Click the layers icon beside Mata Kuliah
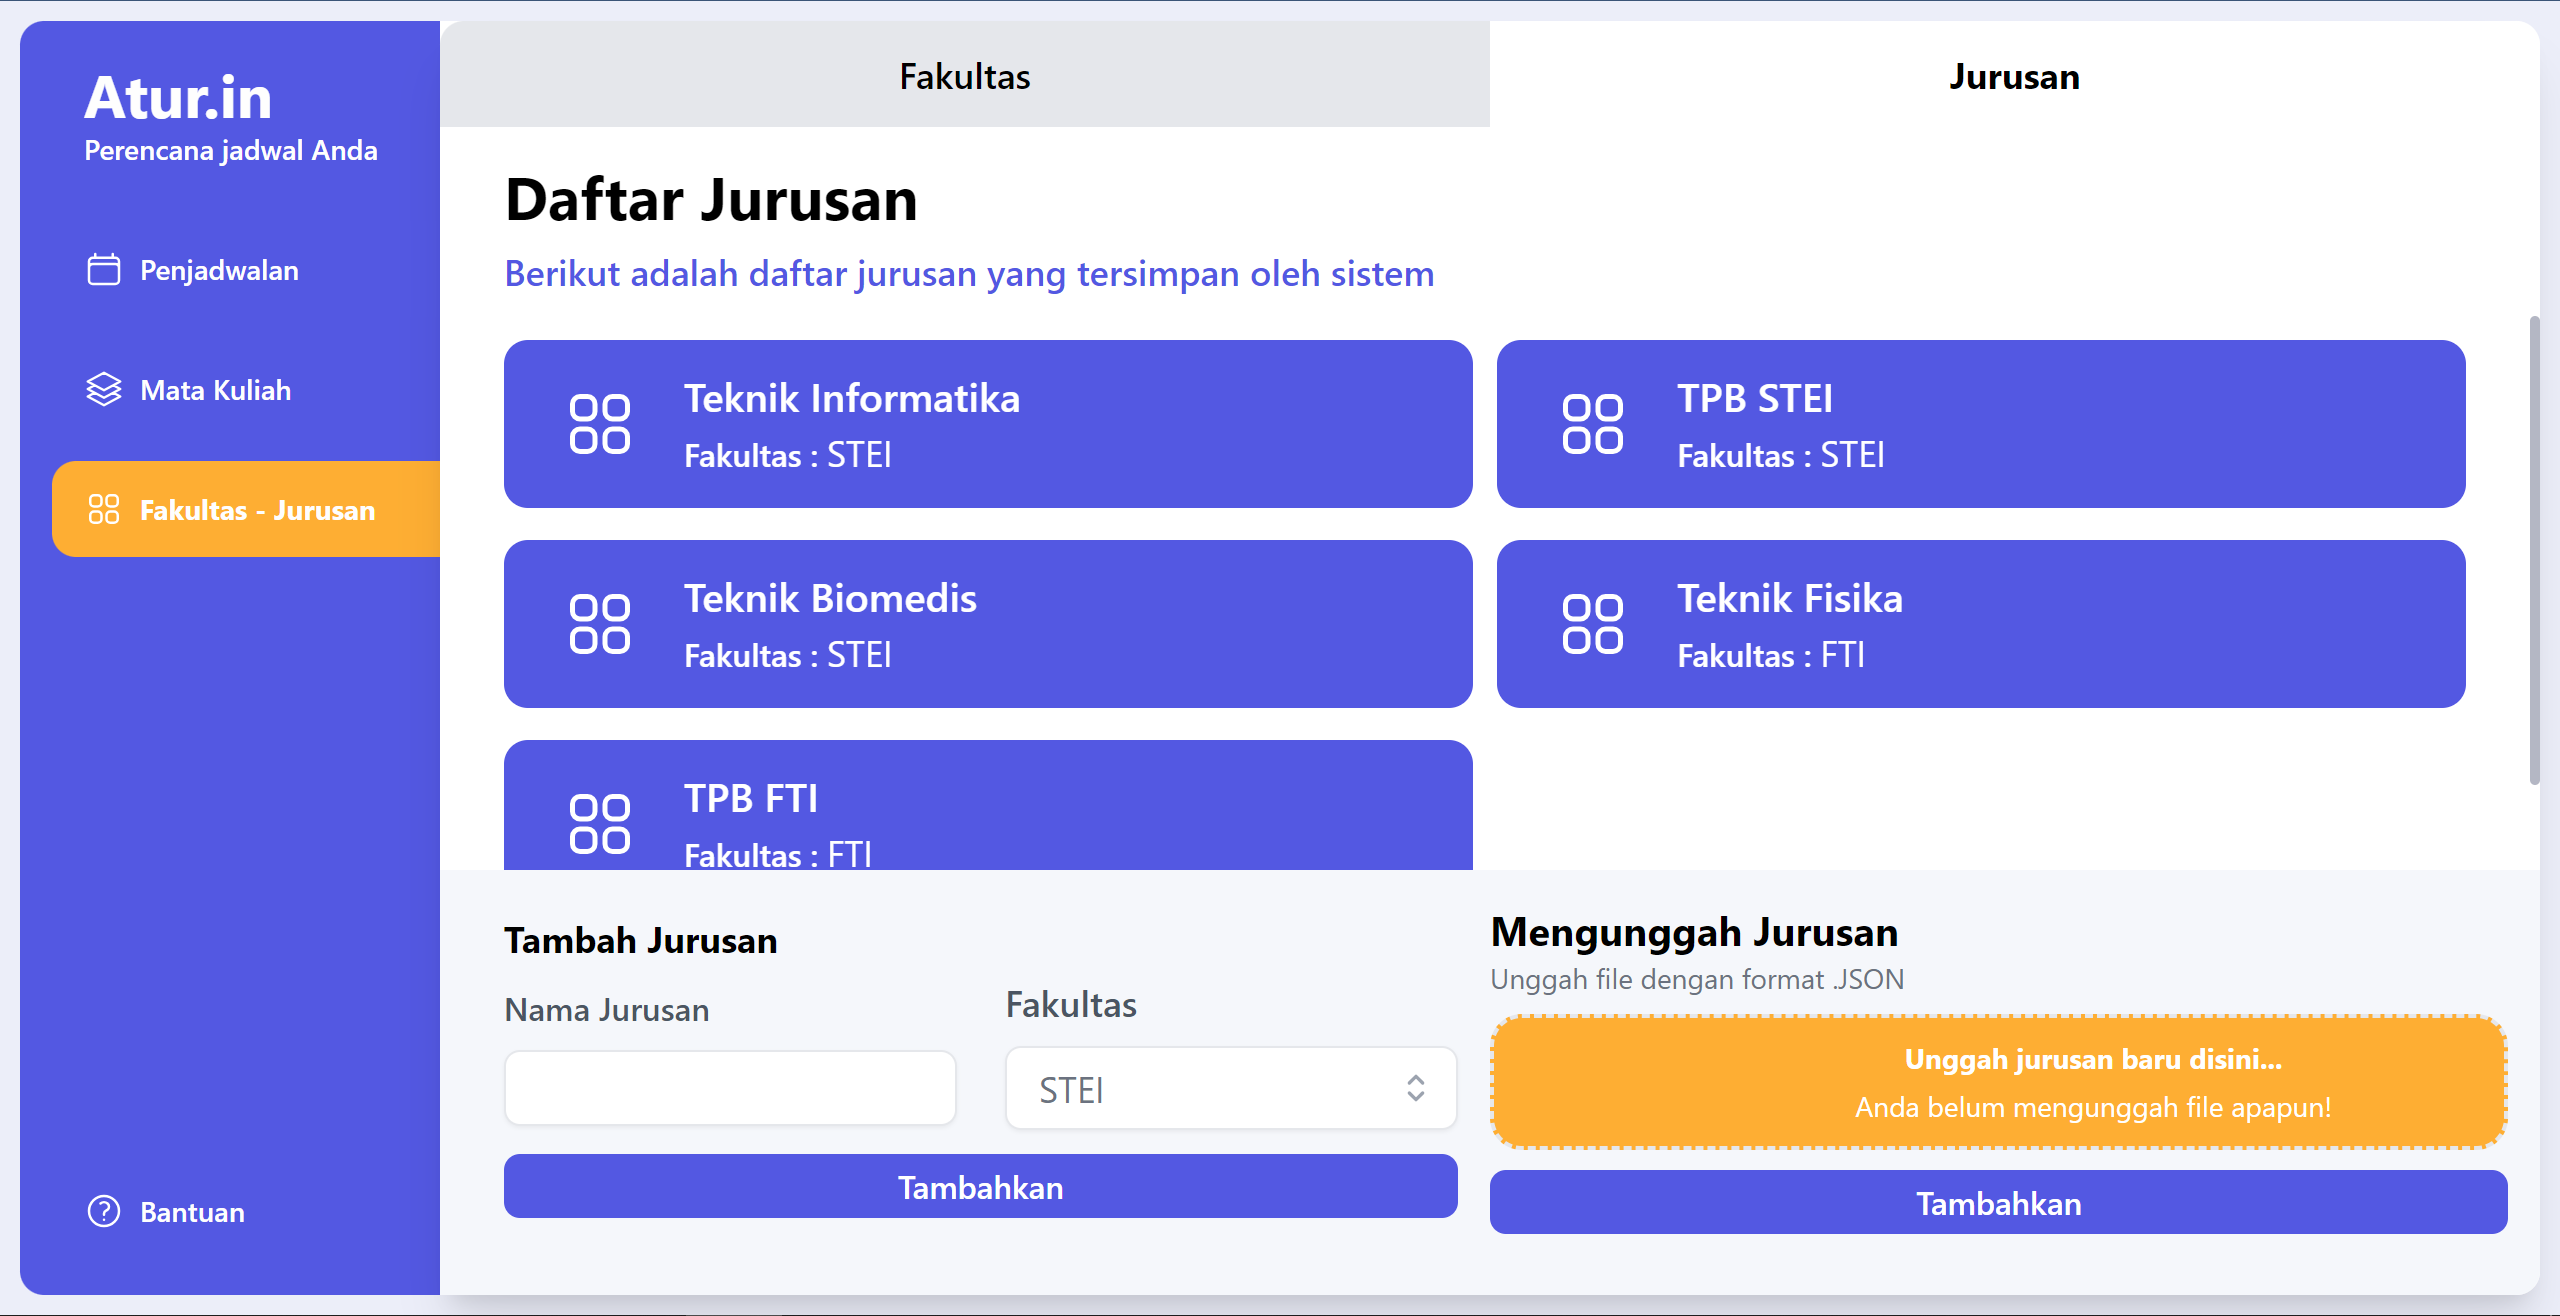Image resolution: width=2560 pixels, height=1316 pixels. [104, 390]
